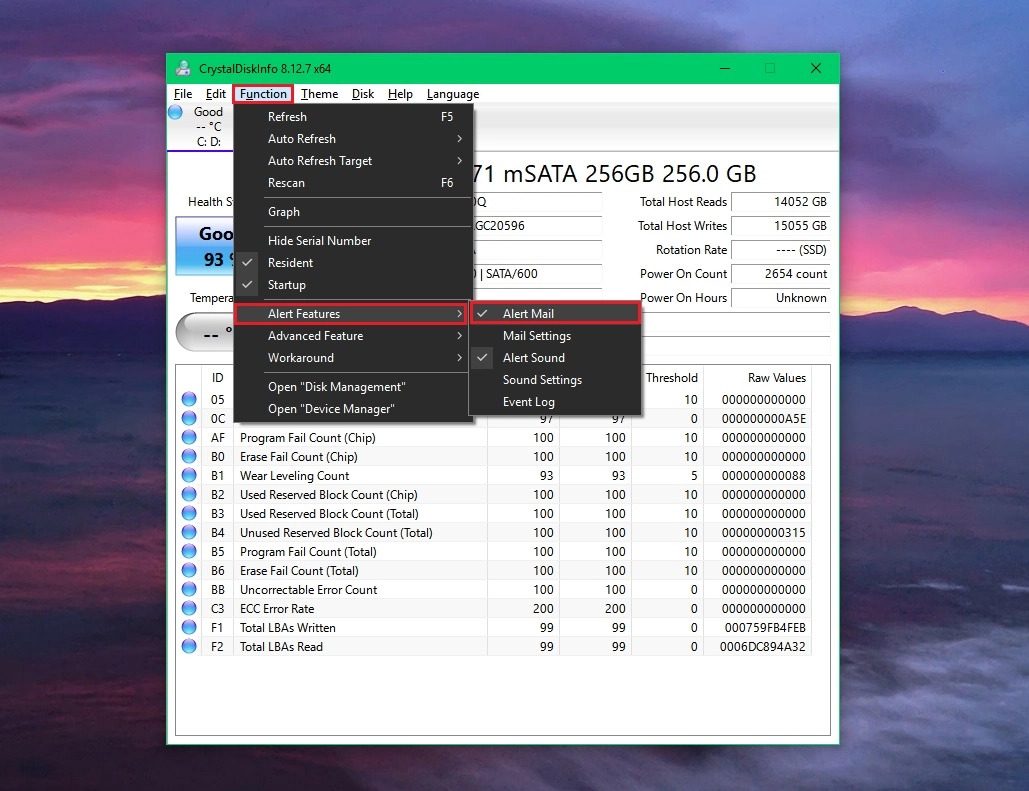Image resolution: width=1029 pixels, height=791 pixels.
Task: Click the status orb for Erase Fail Count (Chip)
Action: tap(189, 456)
